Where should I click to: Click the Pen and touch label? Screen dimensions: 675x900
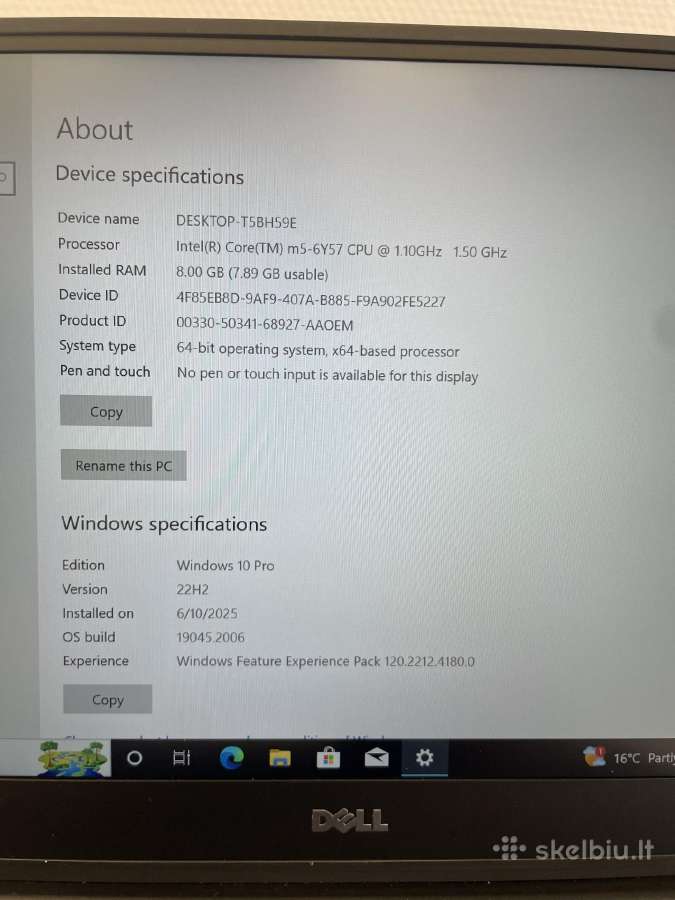tap(105, 371)
